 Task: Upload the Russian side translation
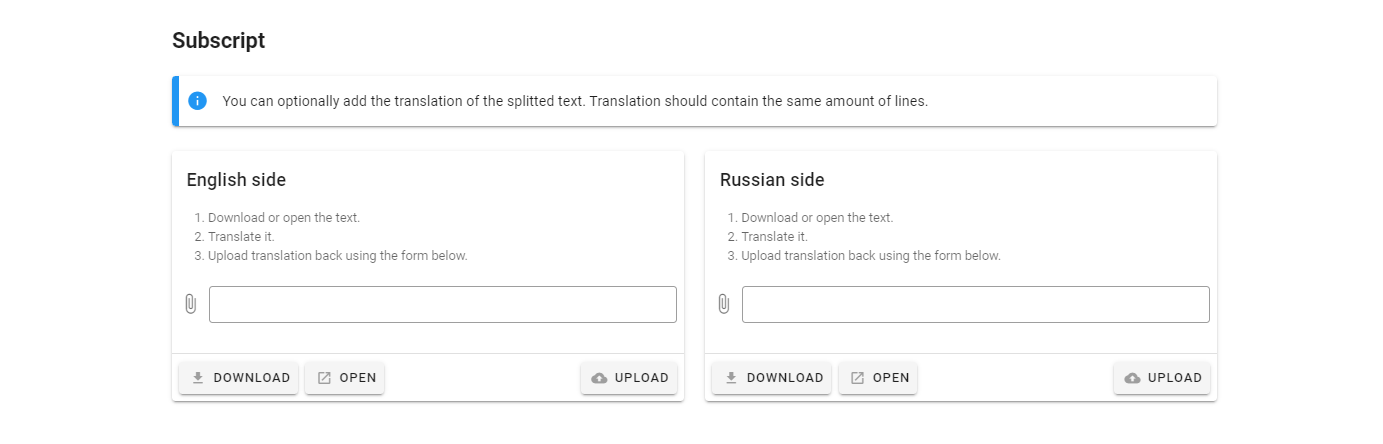coord(1162,378)
